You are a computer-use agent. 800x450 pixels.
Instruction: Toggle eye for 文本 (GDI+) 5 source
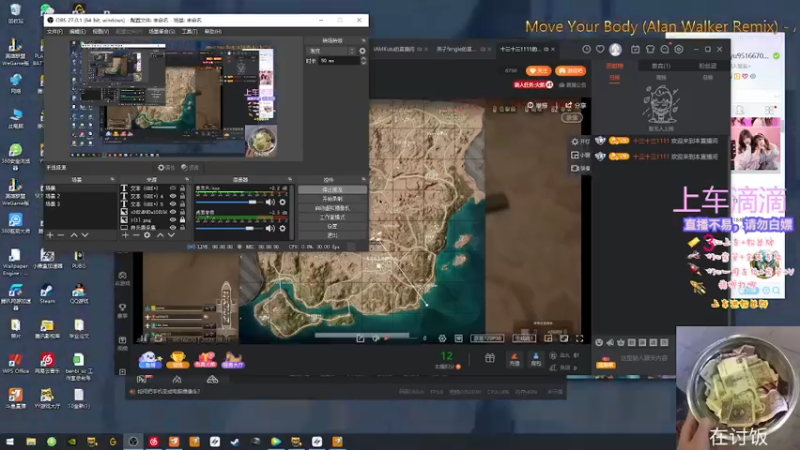[172, 204]
